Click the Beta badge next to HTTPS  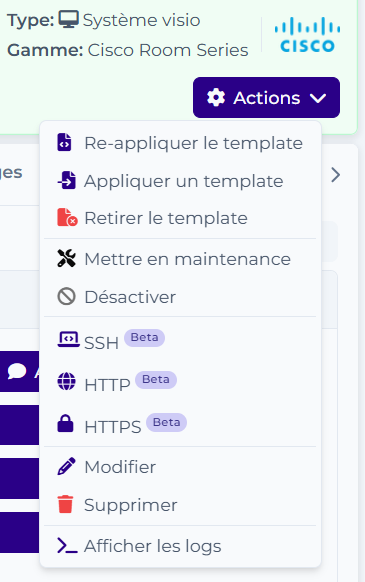166,422
